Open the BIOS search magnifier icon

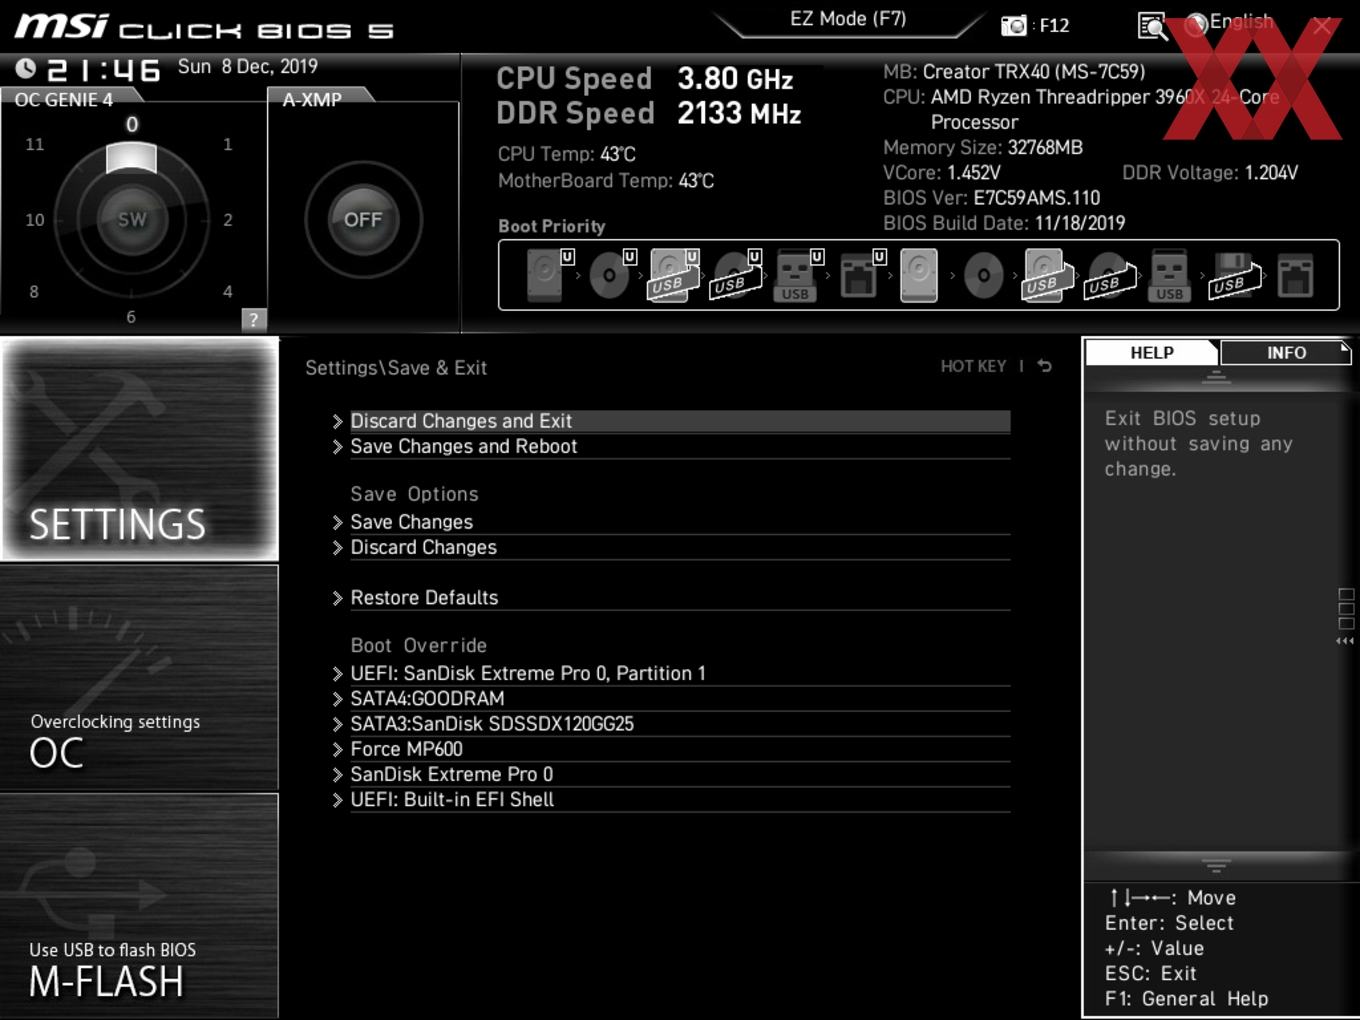tap(1152, 26)
